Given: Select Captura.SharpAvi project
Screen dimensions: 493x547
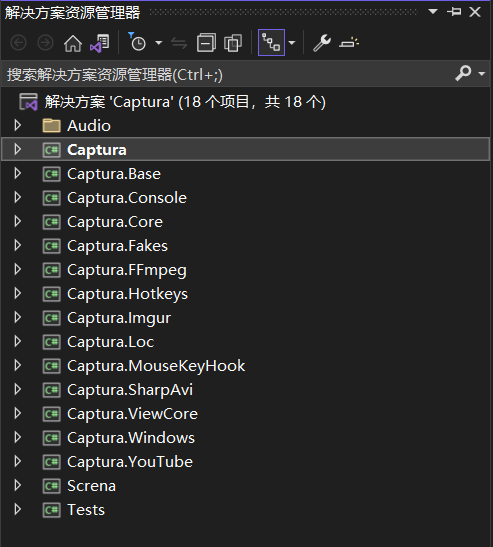Looking at the screenshot, I should 130,390.
